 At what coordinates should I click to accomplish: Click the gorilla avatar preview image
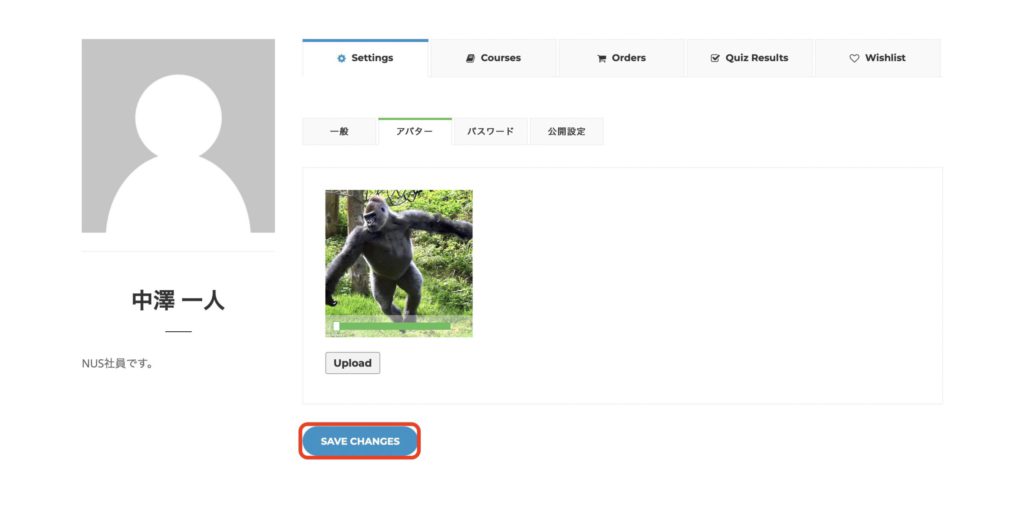point(399,263)
